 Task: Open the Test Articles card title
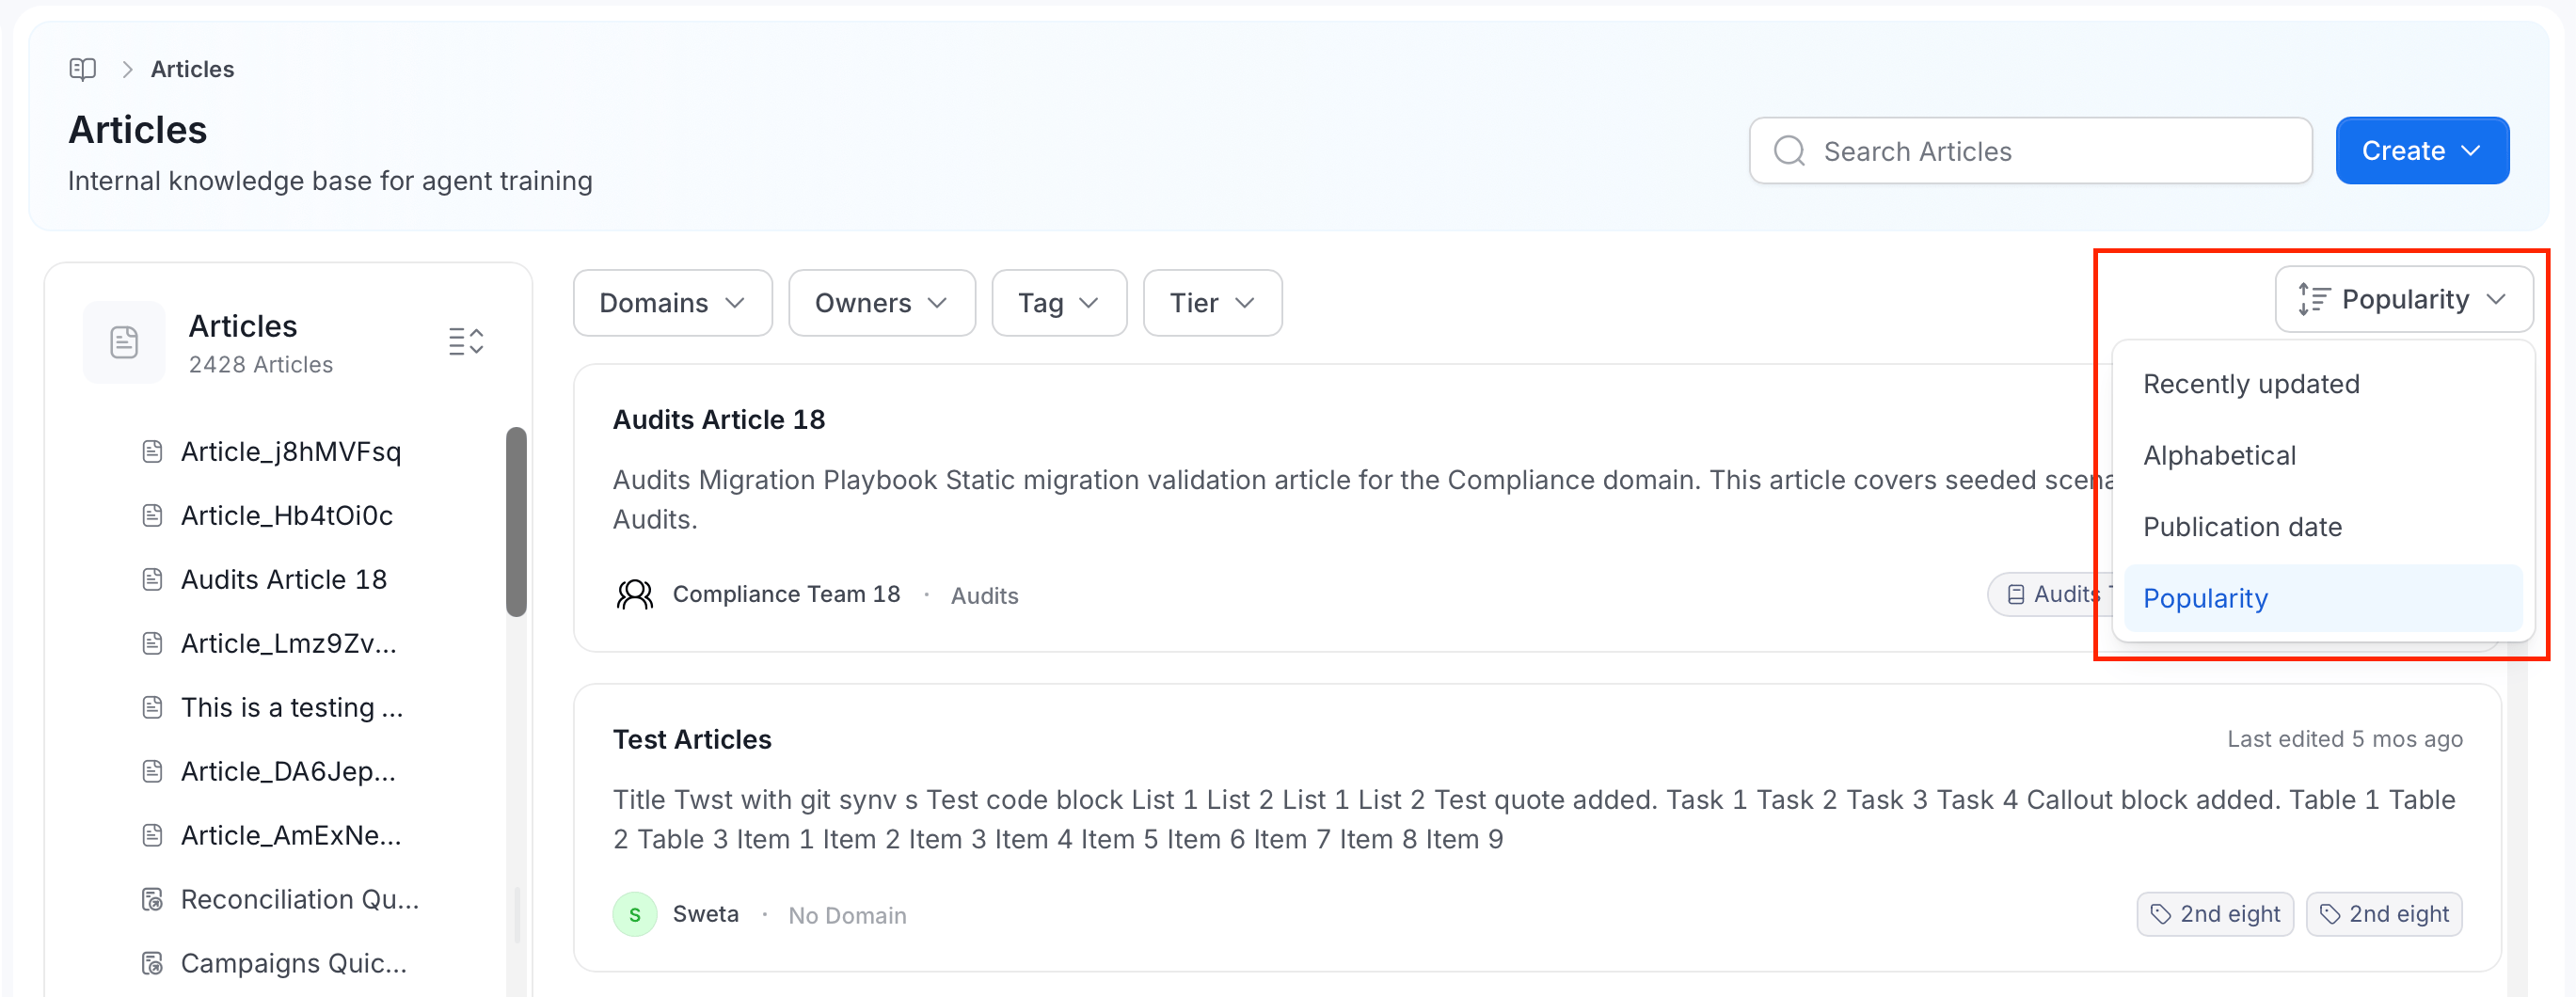click(x=692, y=740)
